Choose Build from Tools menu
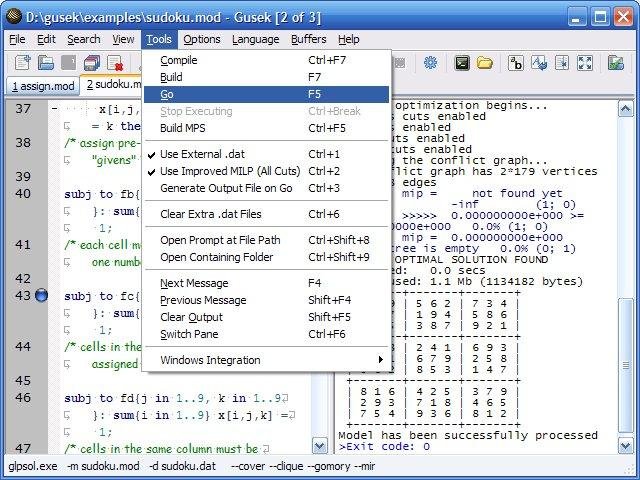 (x=266, y=77)
